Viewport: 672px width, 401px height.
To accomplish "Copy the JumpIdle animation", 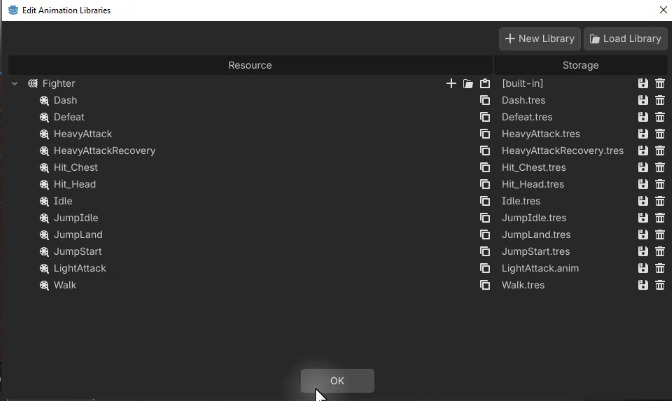I will 485,218.
